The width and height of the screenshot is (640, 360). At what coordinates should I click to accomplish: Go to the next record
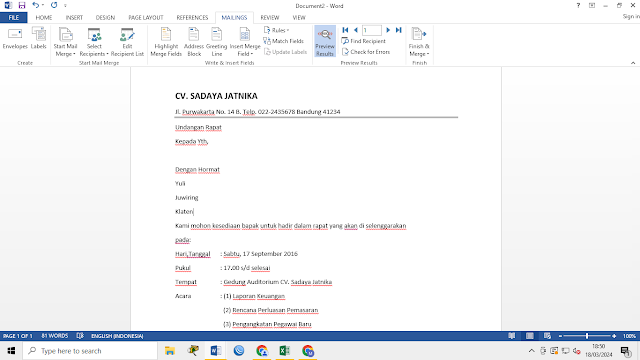coord(388,30)
